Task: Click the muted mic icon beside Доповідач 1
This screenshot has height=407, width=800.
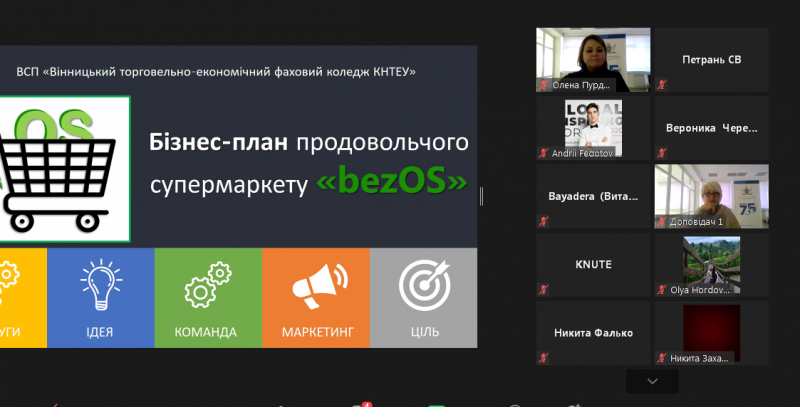Action: [662, 222]
